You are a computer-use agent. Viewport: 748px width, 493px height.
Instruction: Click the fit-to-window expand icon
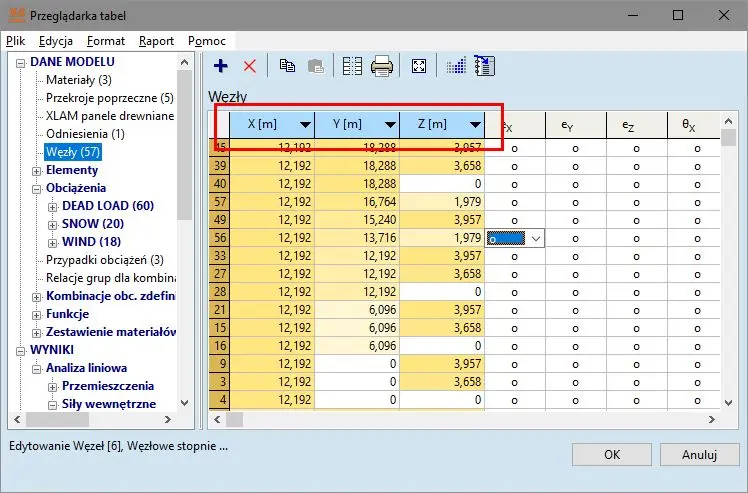419,66
